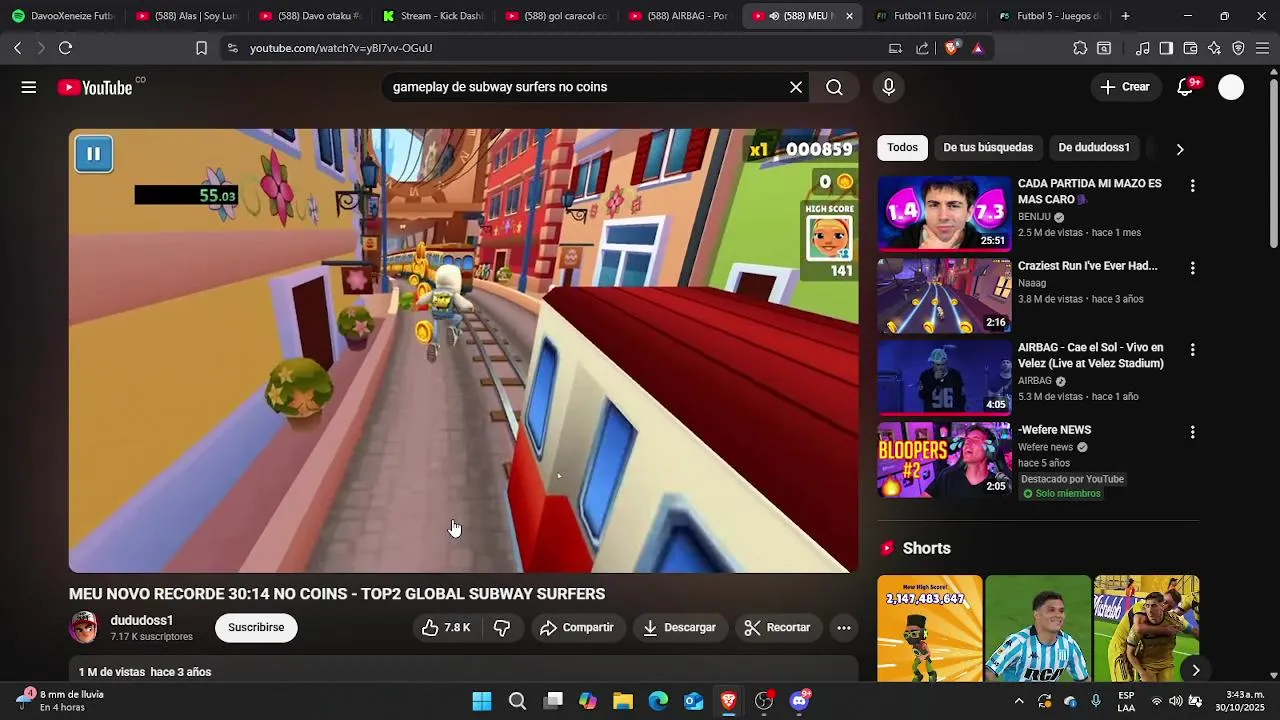Screen dimensions: 1280x720
Task: Open browser extensions puzzle icon
Action: 1080,48
